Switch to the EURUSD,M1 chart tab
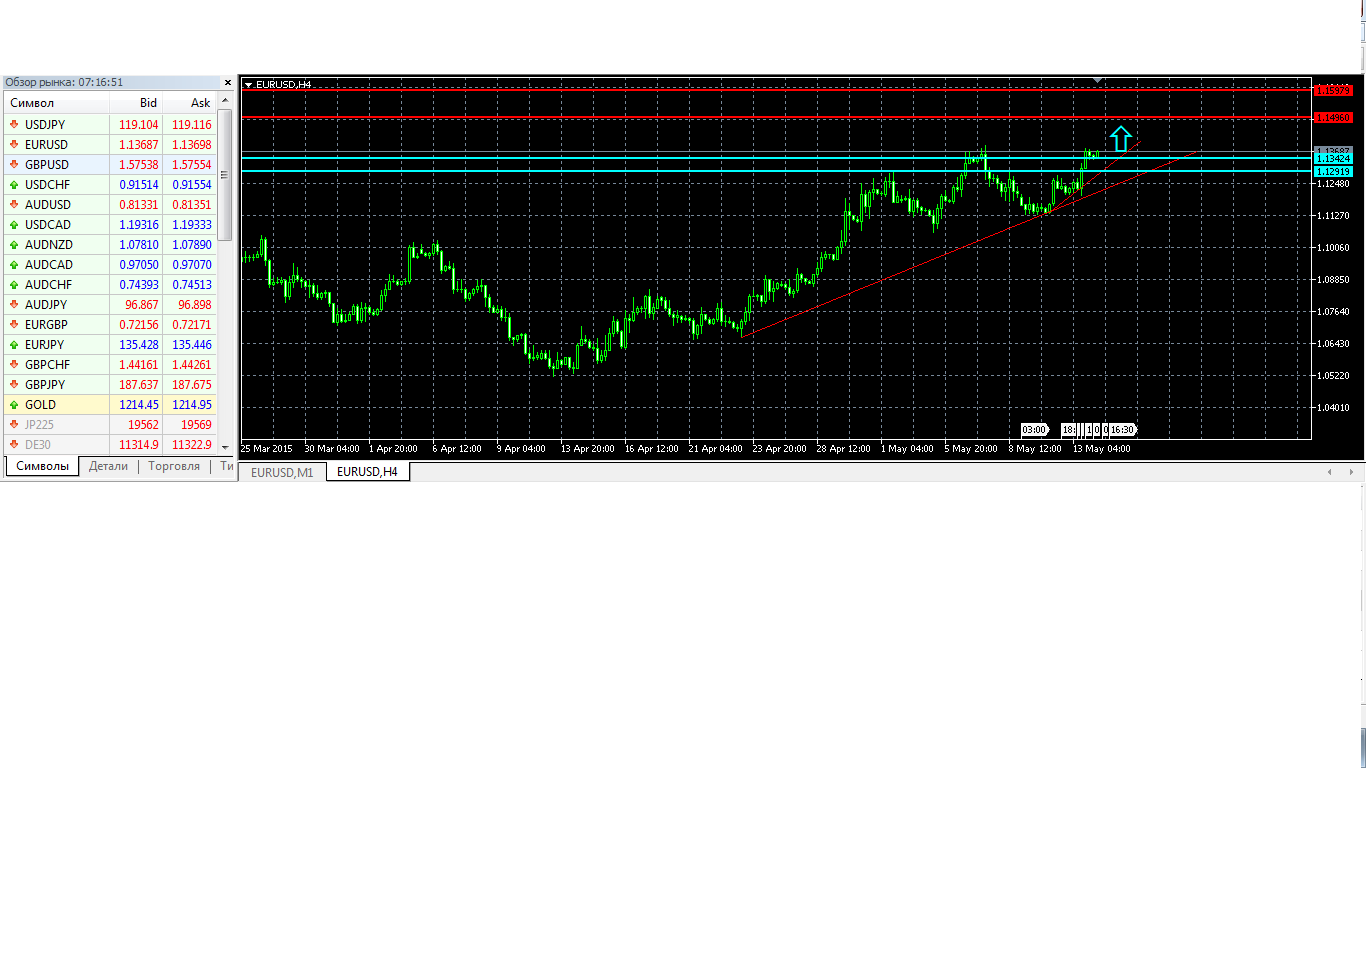This screenshot has height=978, width=1366. tap(282, 472)
